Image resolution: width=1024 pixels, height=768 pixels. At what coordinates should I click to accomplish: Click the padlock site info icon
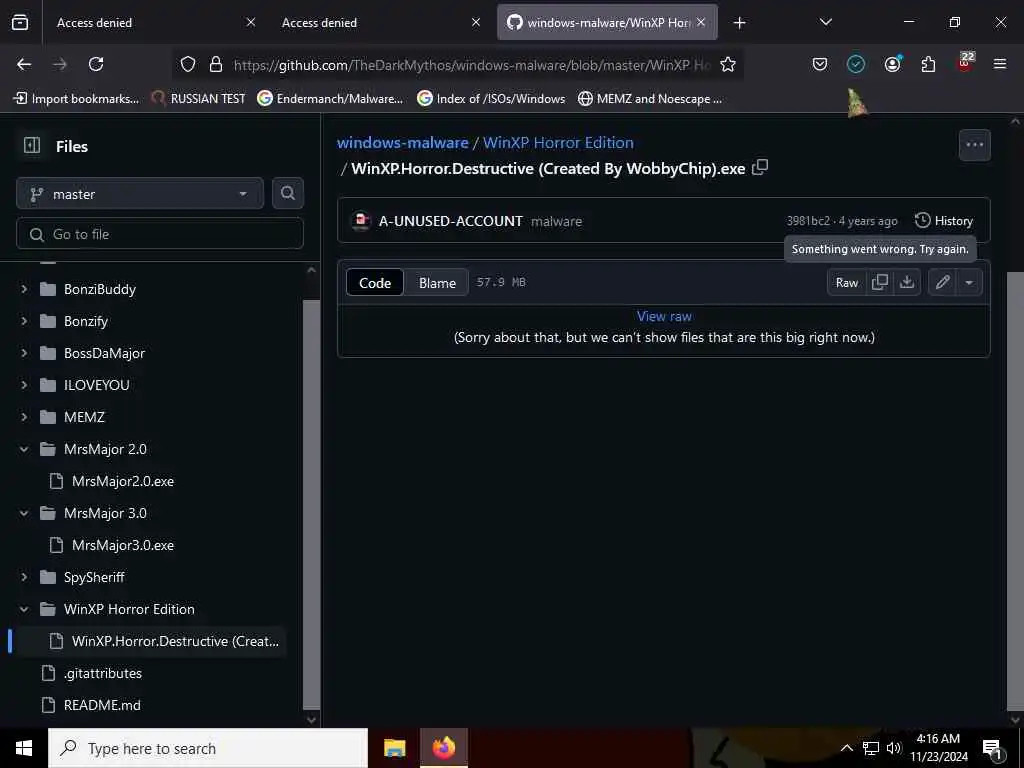tap(216, 64)
